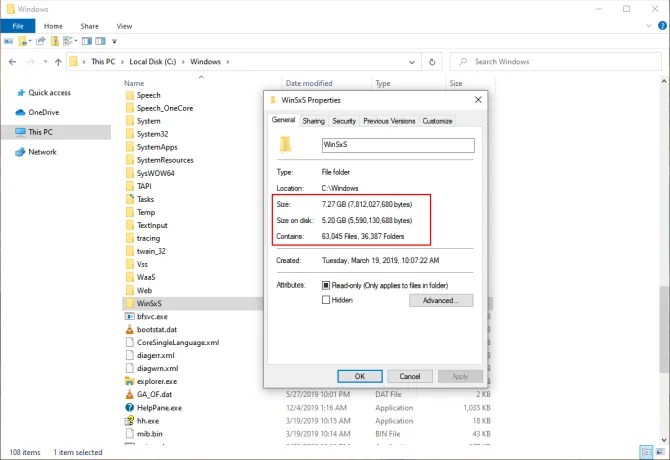Click the Rename icon in quick access toolbar
Viewport: 670px width, 460px height.
pos(9,41)
